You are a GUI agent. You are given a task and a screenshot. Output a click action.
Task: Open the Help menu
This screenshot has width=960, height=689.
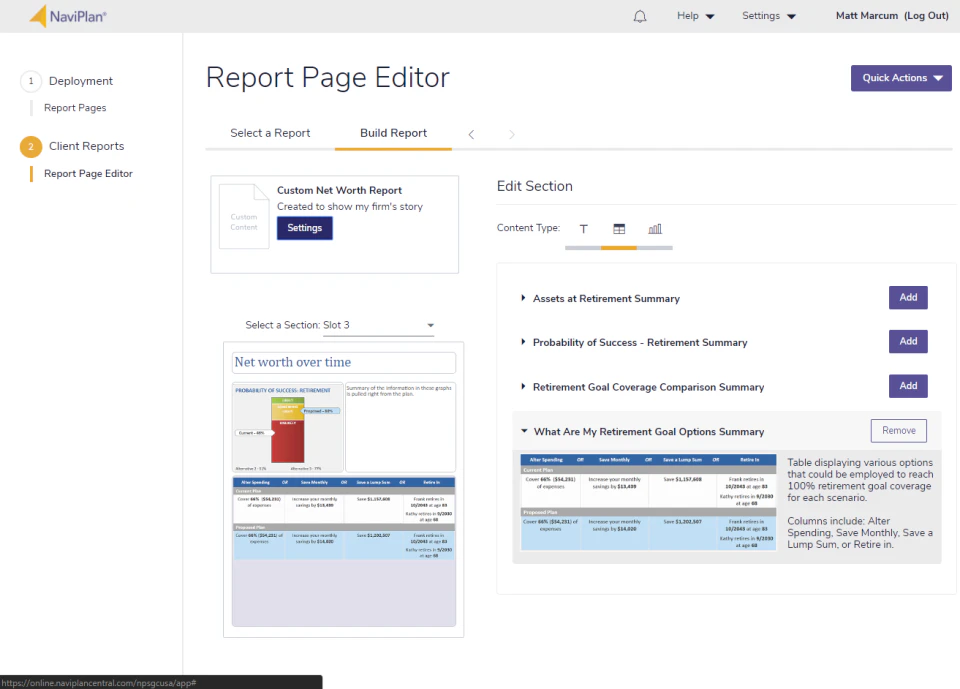point(694,15)
